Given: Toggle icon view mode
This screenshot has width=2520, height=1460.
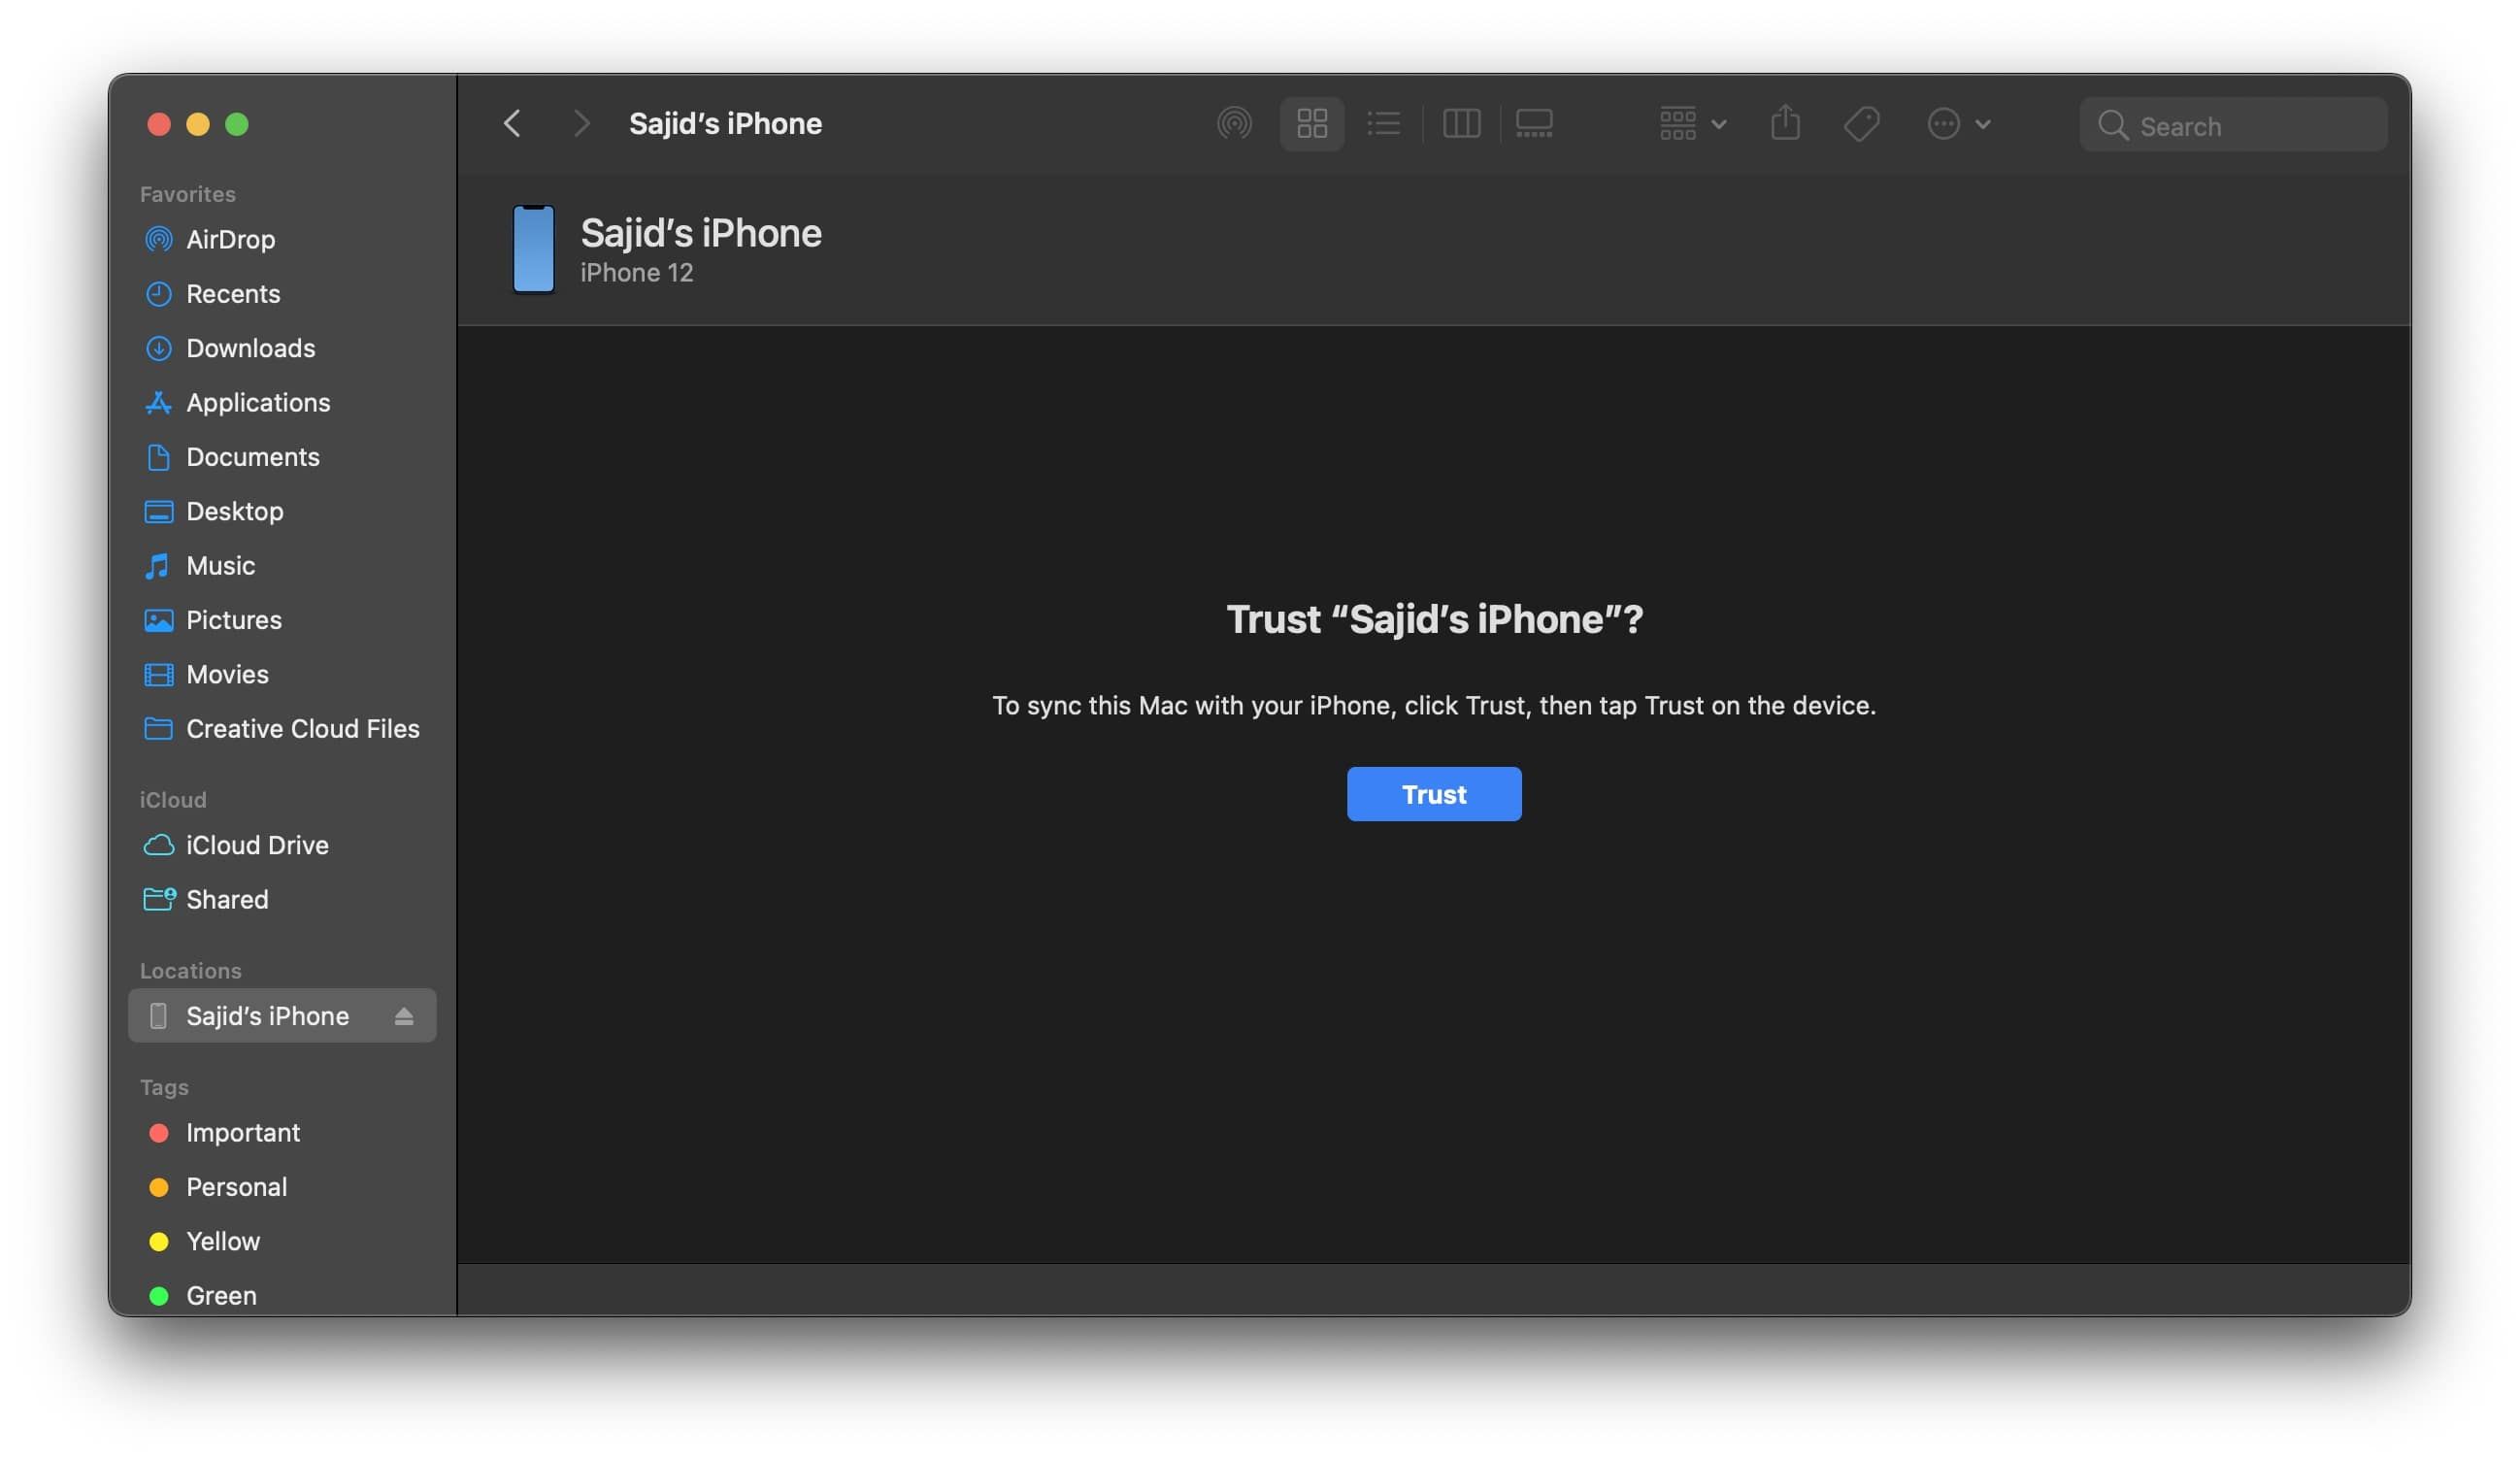Looking at the screenshot, I should pos(1311,123).
